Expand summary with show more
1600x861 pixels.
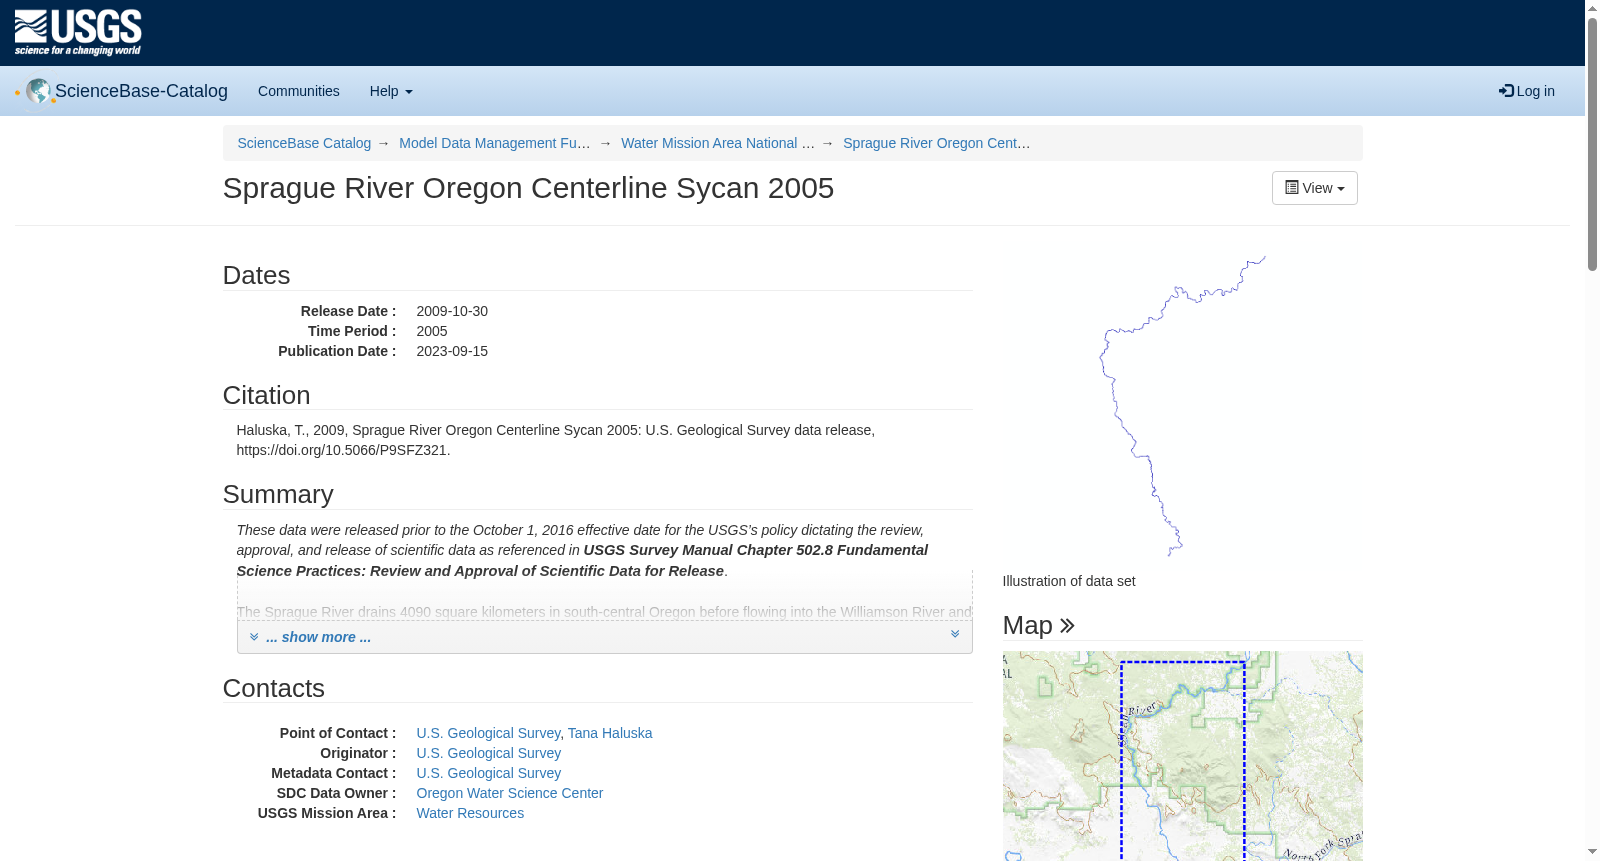coord(318,637)
